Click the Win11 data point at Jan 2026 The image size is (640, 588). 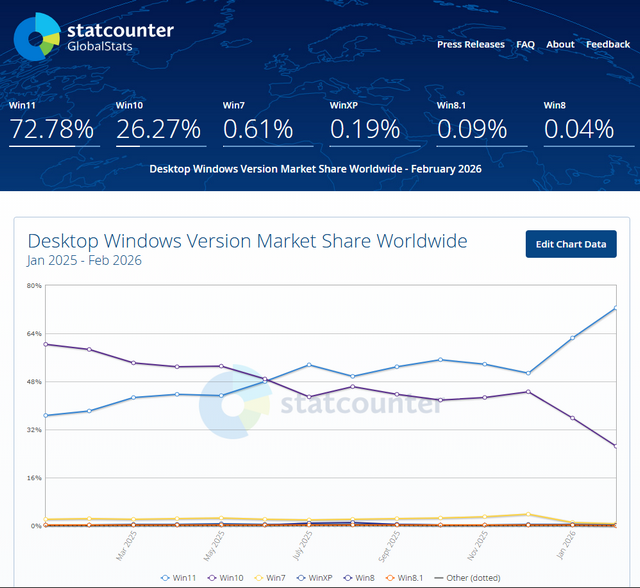coord(572,338)
